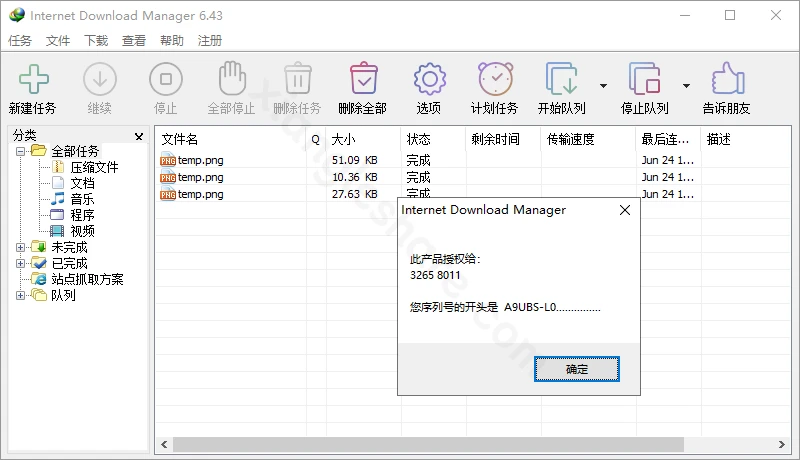Open dropdown arrow next to 开始队列
Image resolution: width=800 pixels, height=460 pixels.
pyautogui.click(x=604, y=86)
